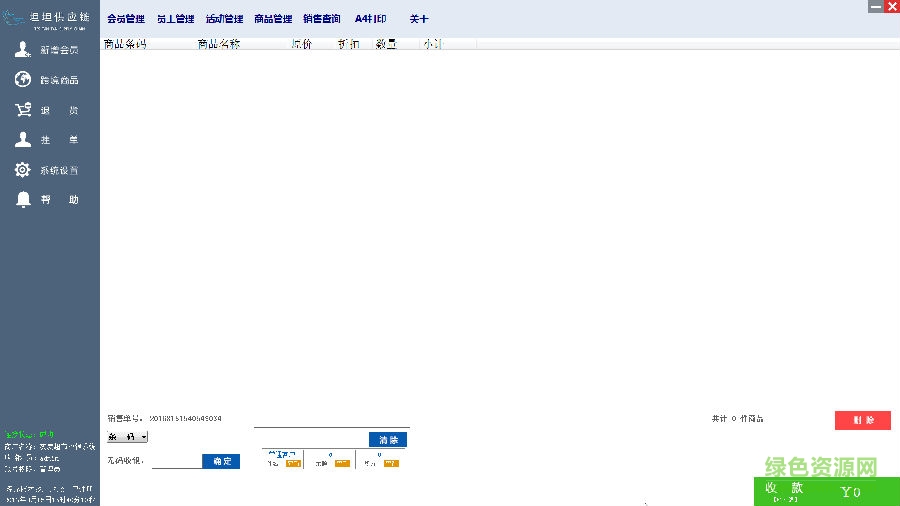900x506 pixels.
Task: Open the 关于 menu item
Action: coord(418,19)
